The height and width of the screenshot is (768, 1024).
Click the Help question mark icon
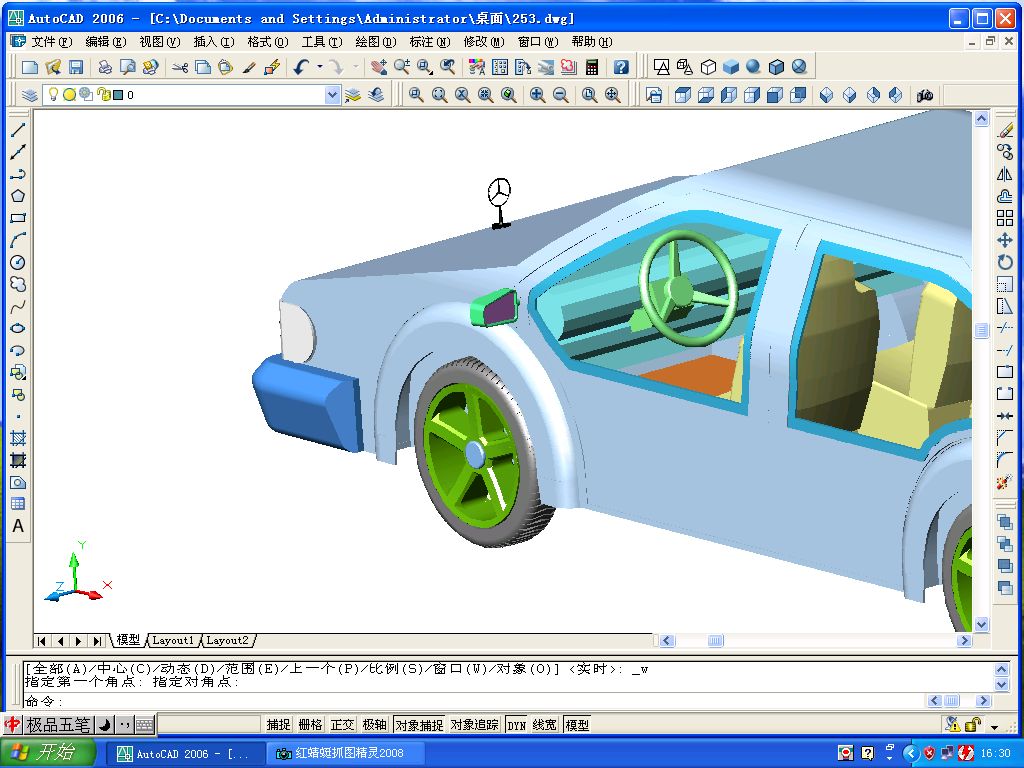pos(620,67)
